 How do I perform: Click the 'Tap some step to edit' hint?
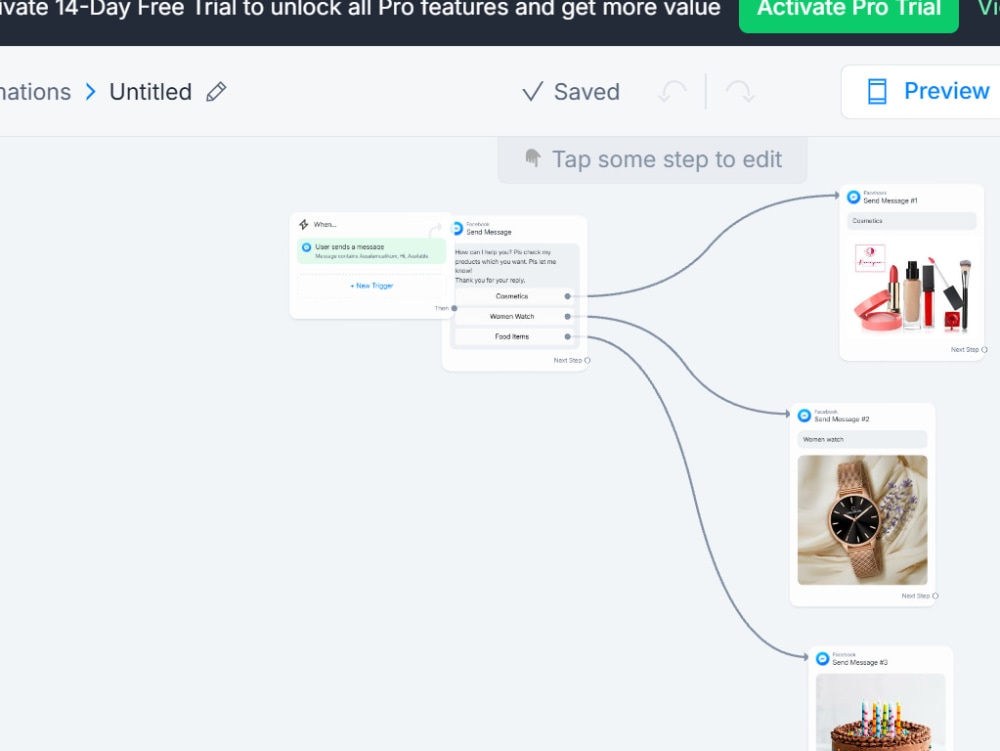[x=652, y=159]
